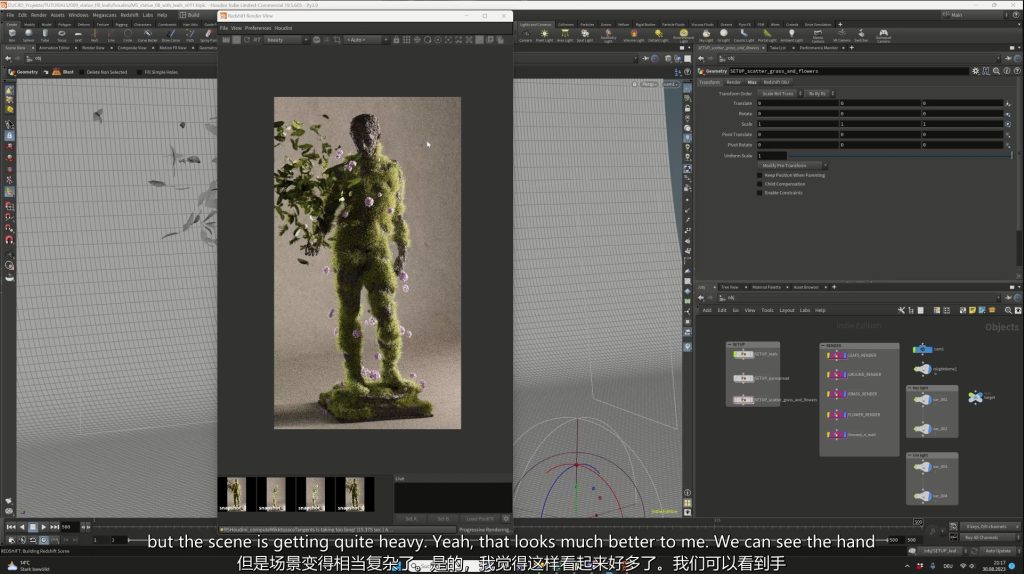
Task: Click the Ambient Light shelf tool
Action: 792,35
